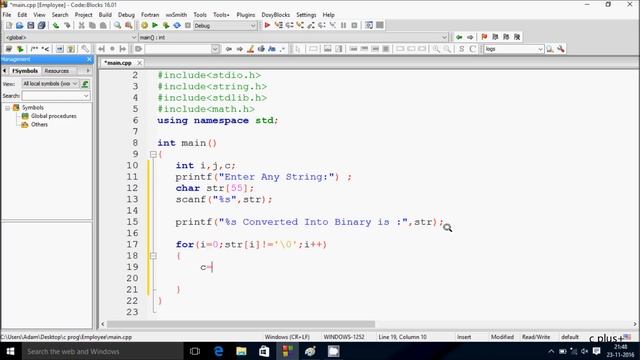Open the <global> scope dropdown
The height and width of the screenshot is (360, 640).
coord(133,37)
